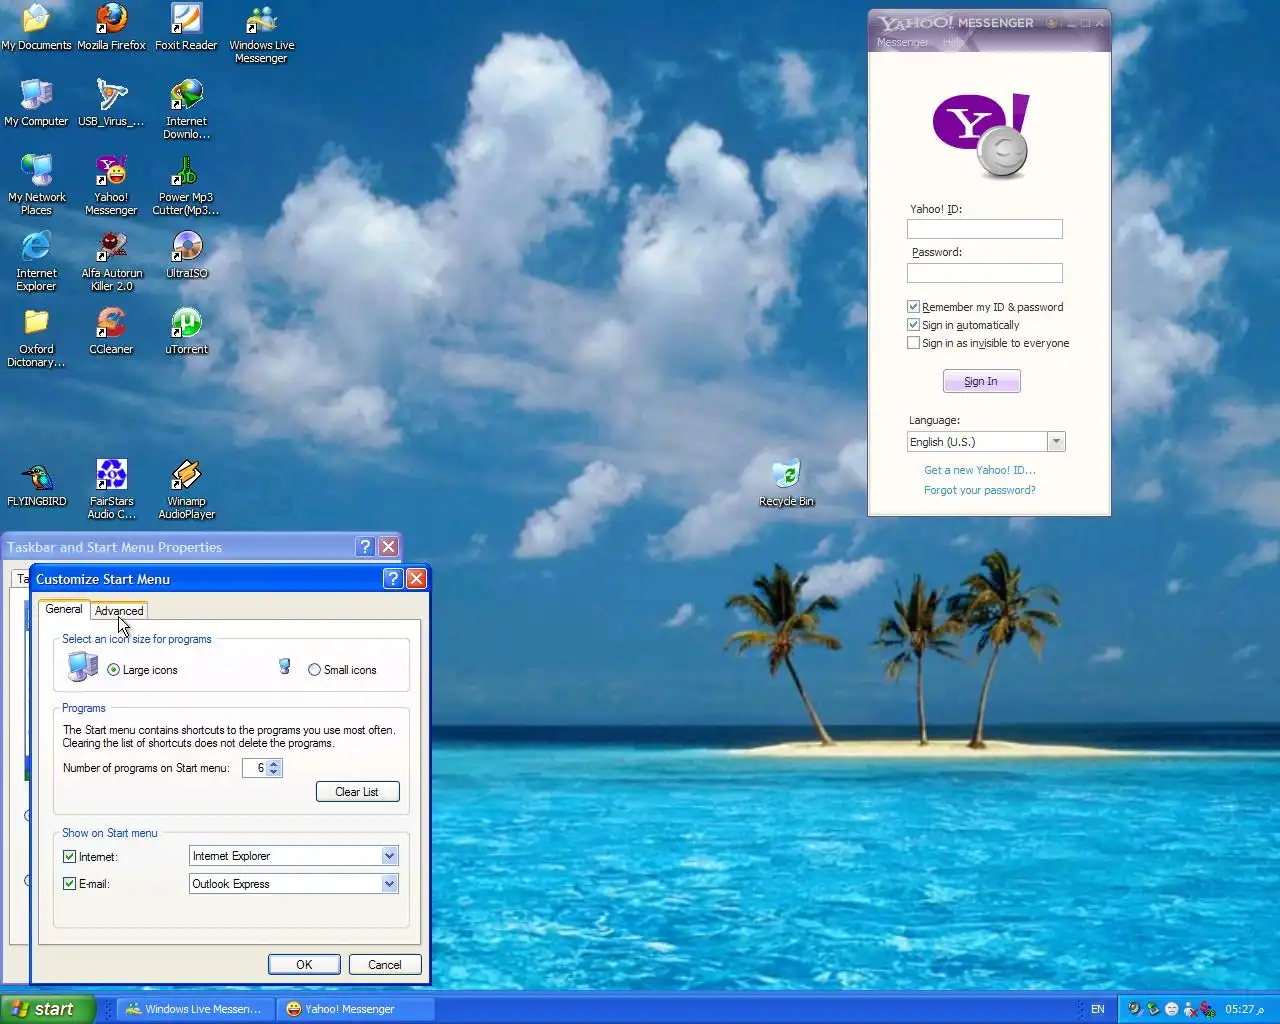
Task: Select the Small icons radio button
Action: pos(314,670)
